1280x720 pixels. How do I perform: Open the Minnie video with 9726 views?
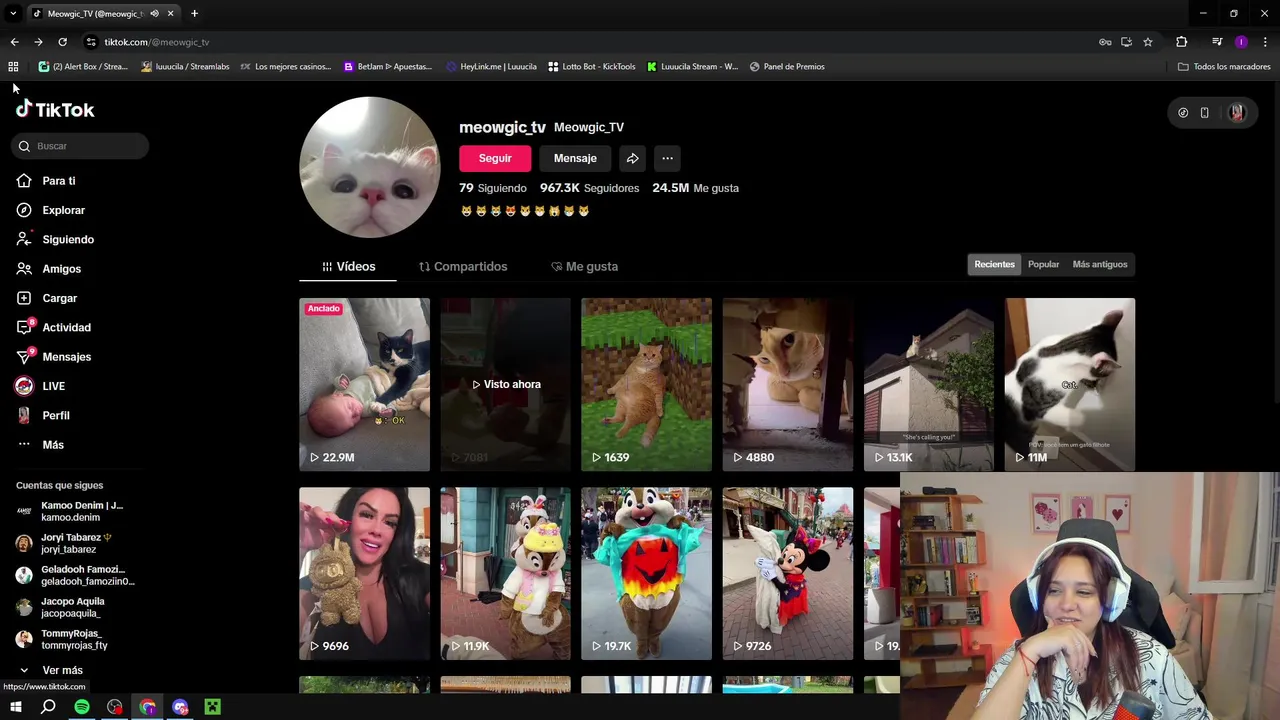click(x=788, y=574)
